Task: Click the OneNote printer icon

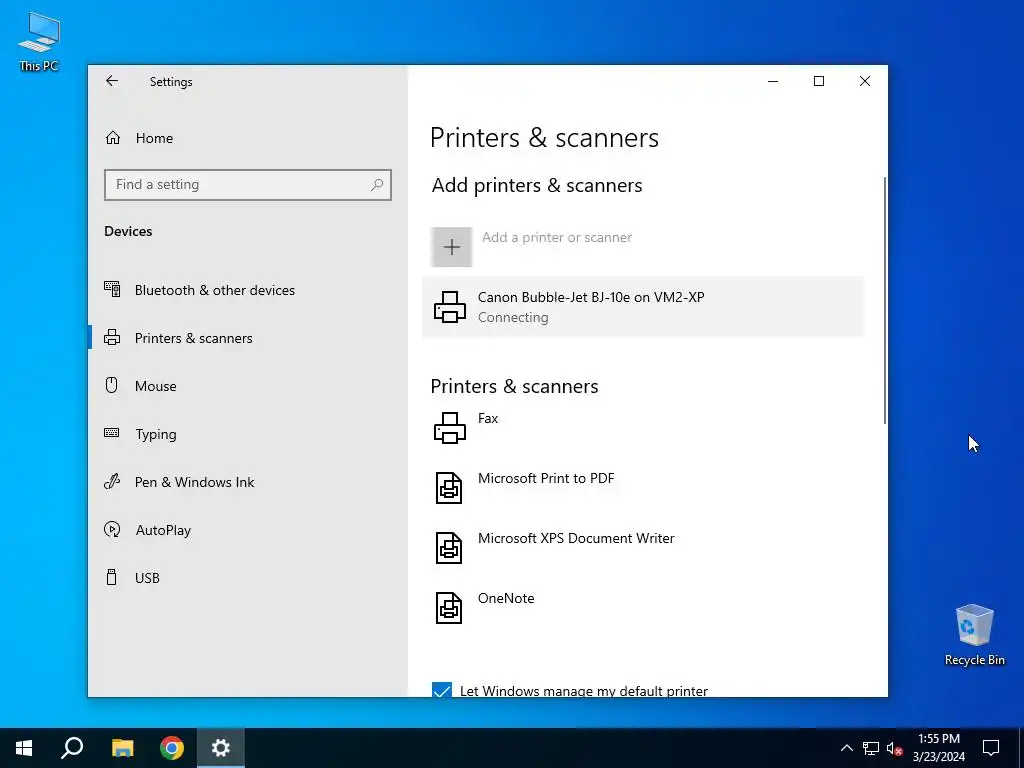Action: [449, 608]
